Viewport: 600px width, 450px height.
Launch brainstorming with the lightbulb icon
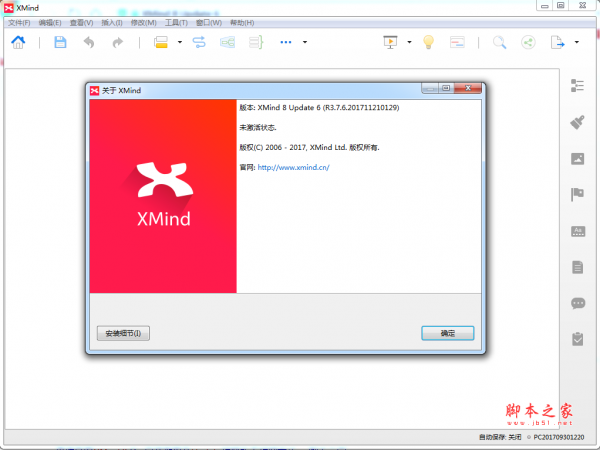tap(429, 42)
